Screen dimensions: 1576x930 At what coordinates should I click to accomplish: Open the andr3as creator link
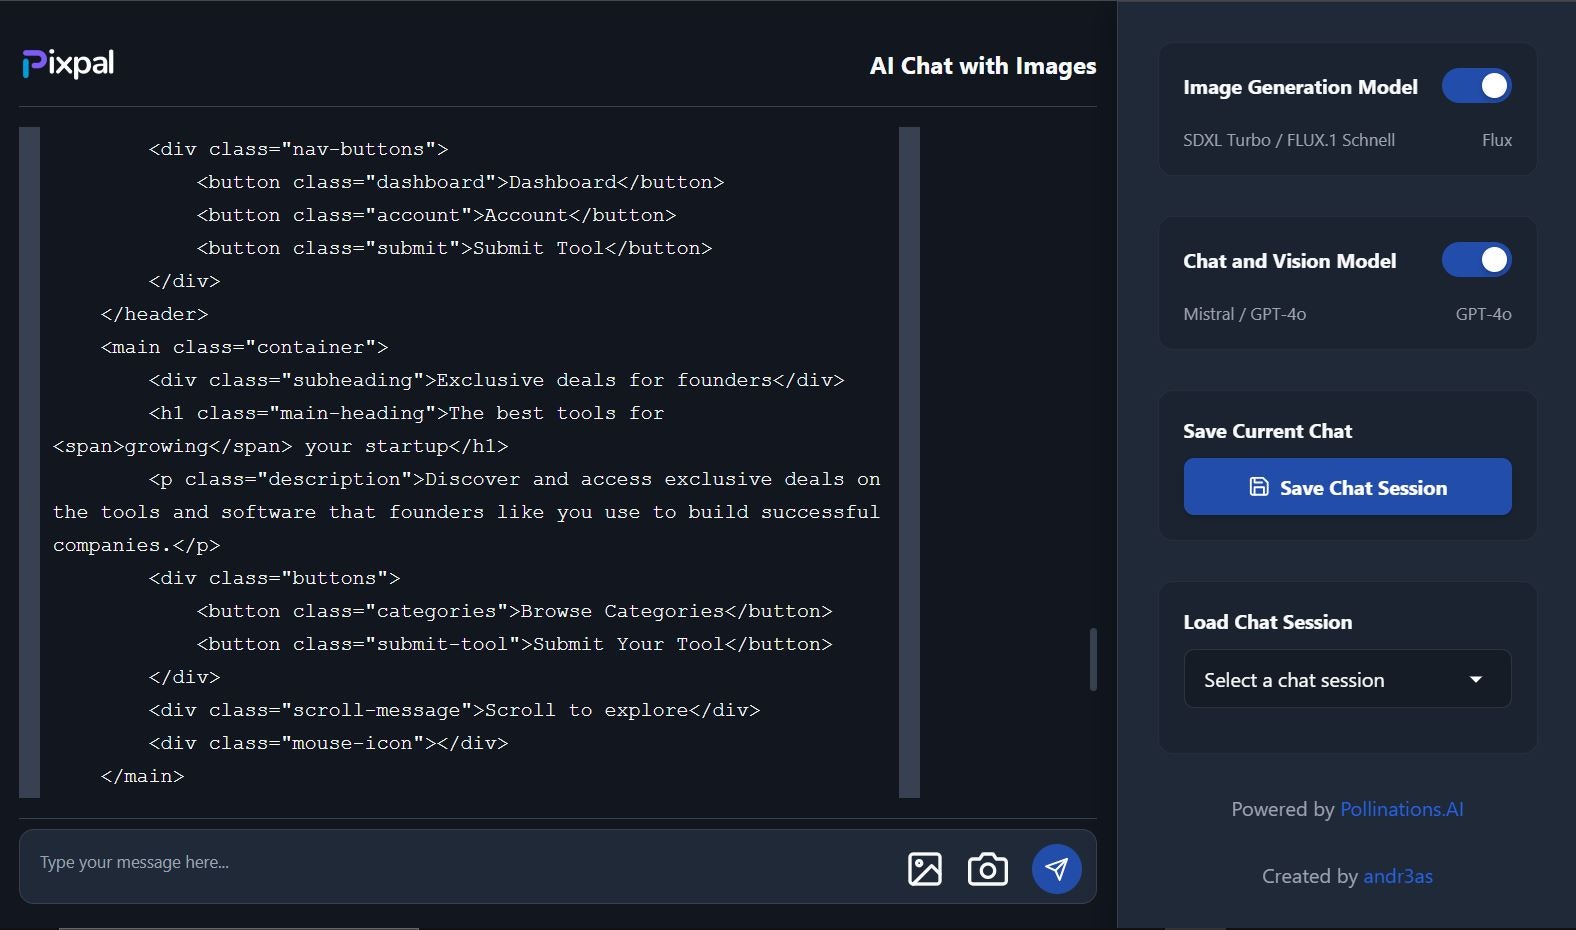1398,876
